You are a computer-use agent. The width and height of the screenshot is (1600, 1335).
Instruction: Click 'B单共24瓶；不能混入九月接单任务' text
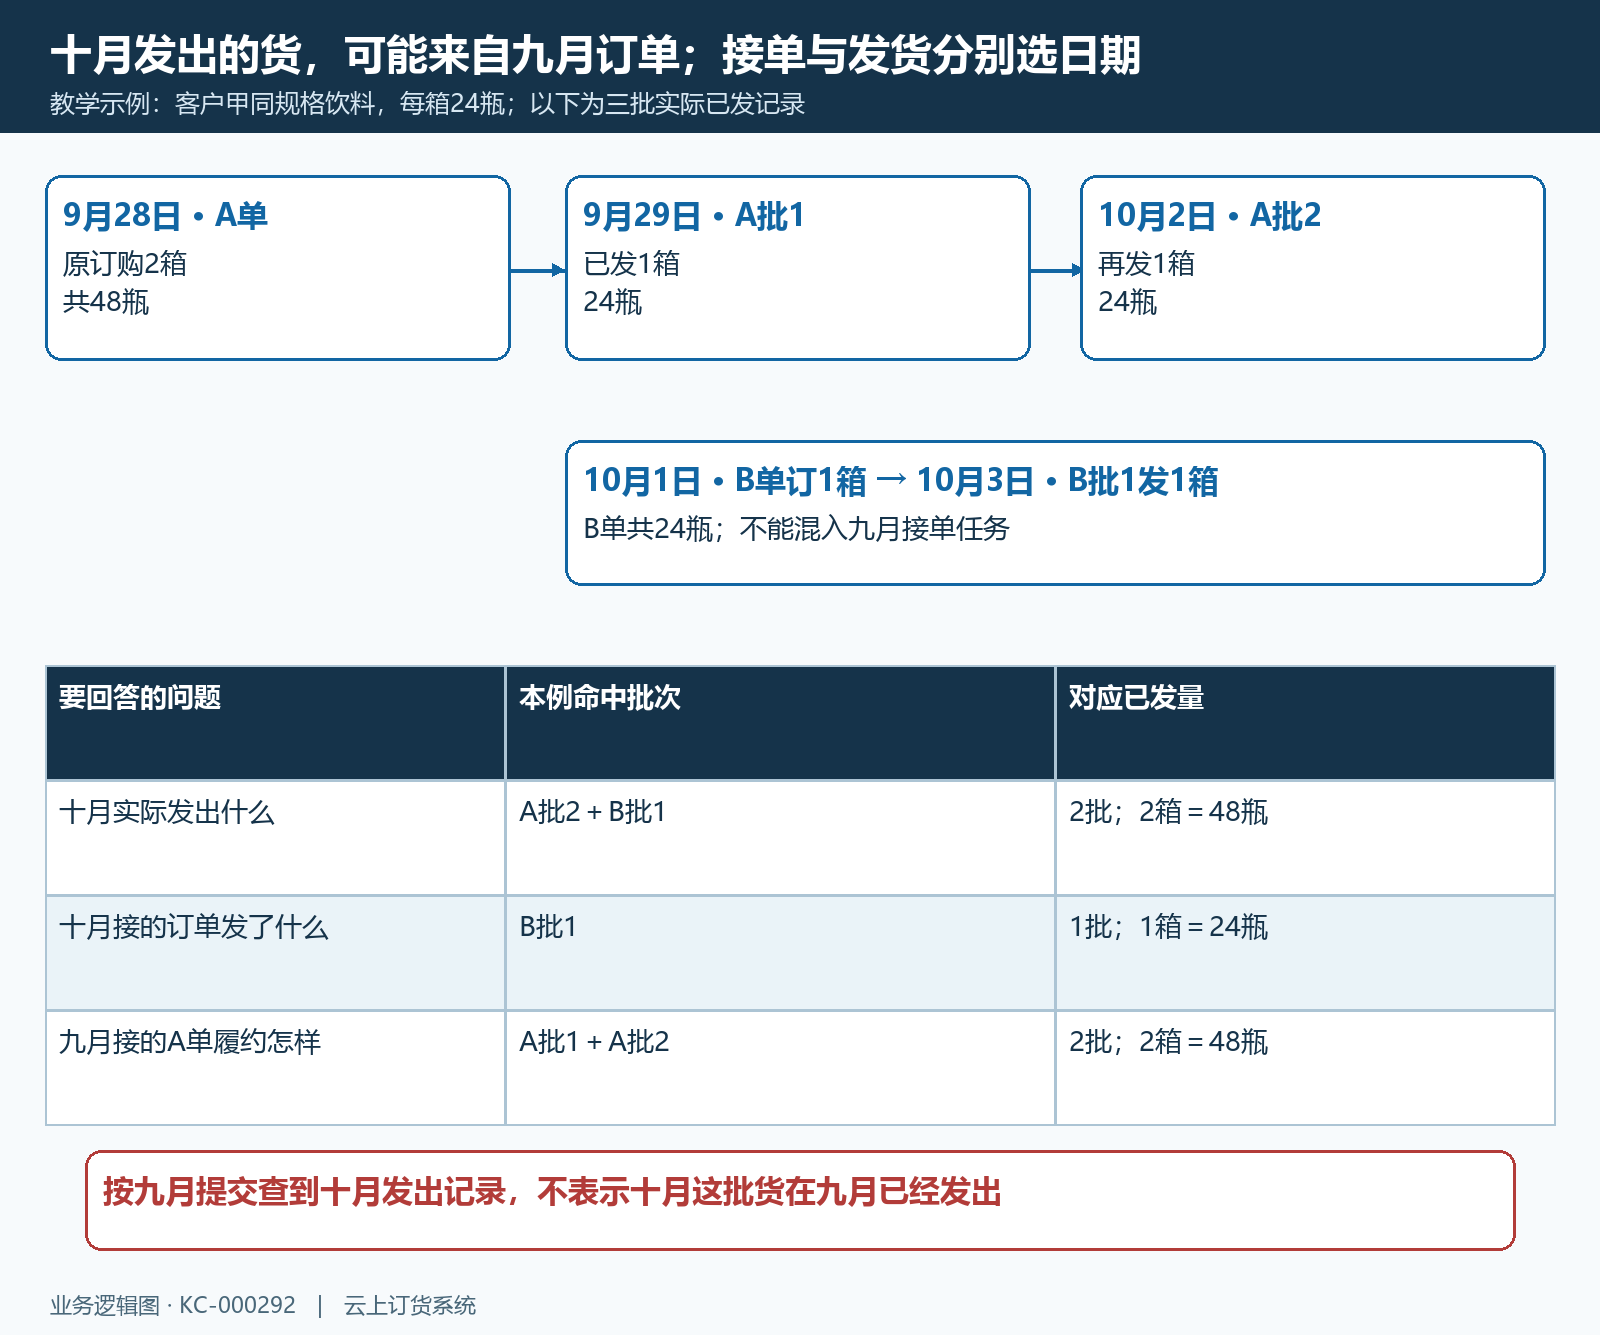point(797,529)
